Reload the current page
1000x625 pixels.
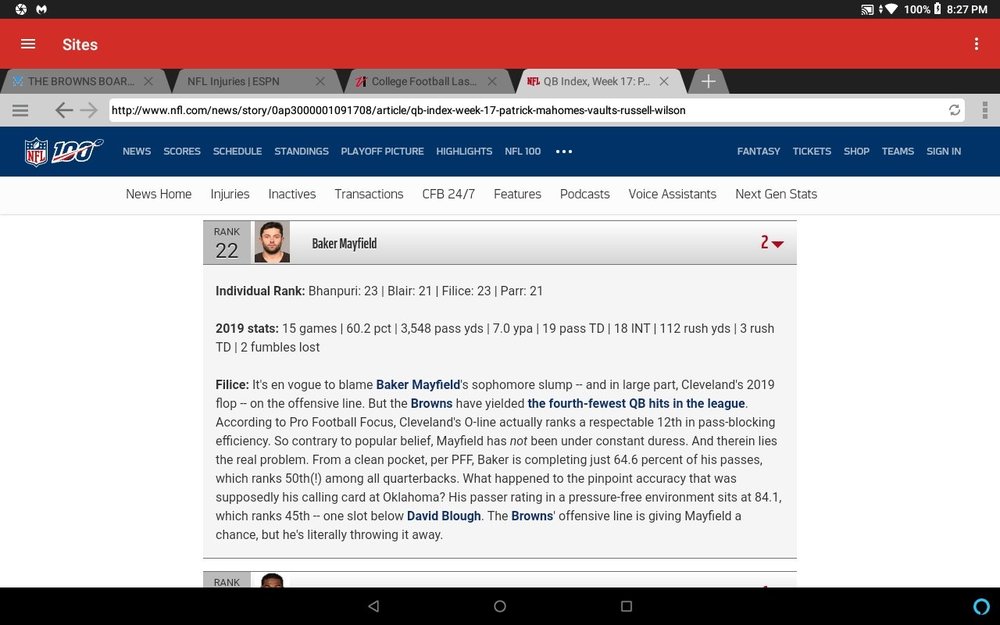(x=954, y=110)
